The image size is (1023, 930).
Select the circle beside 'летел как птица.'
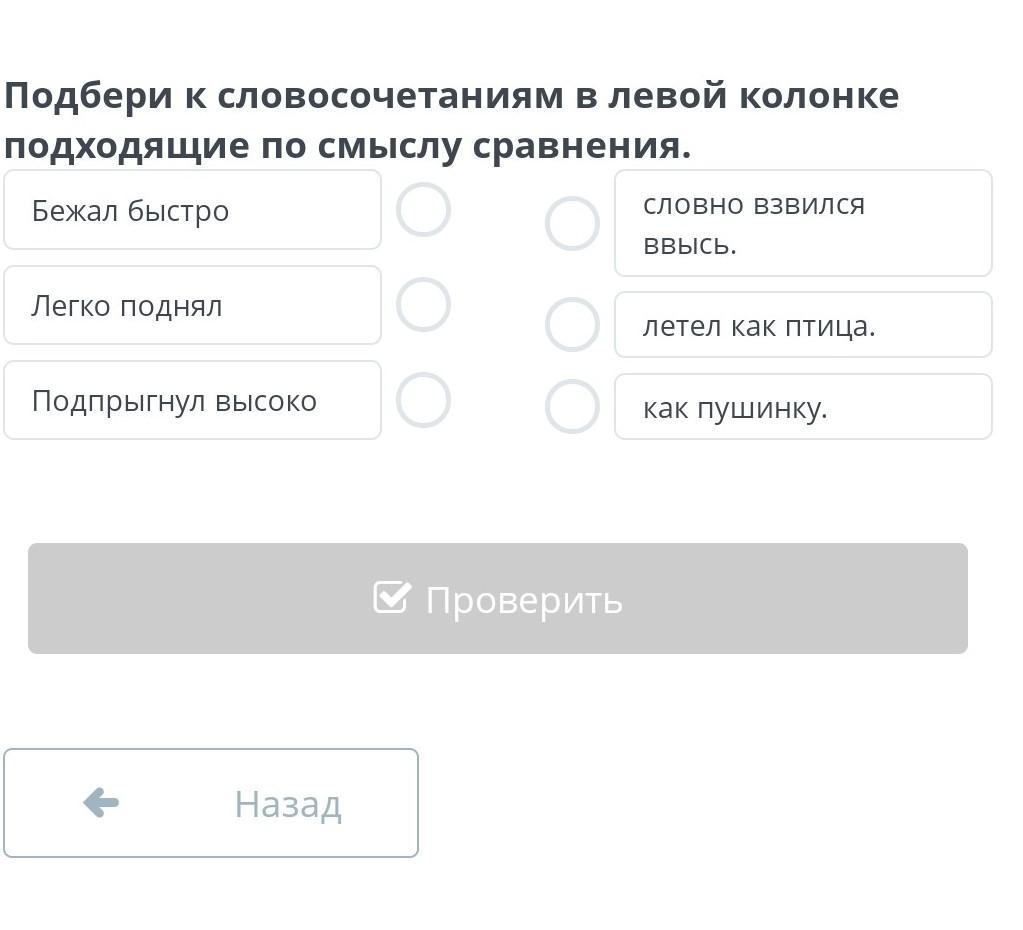tap(572, 325)
